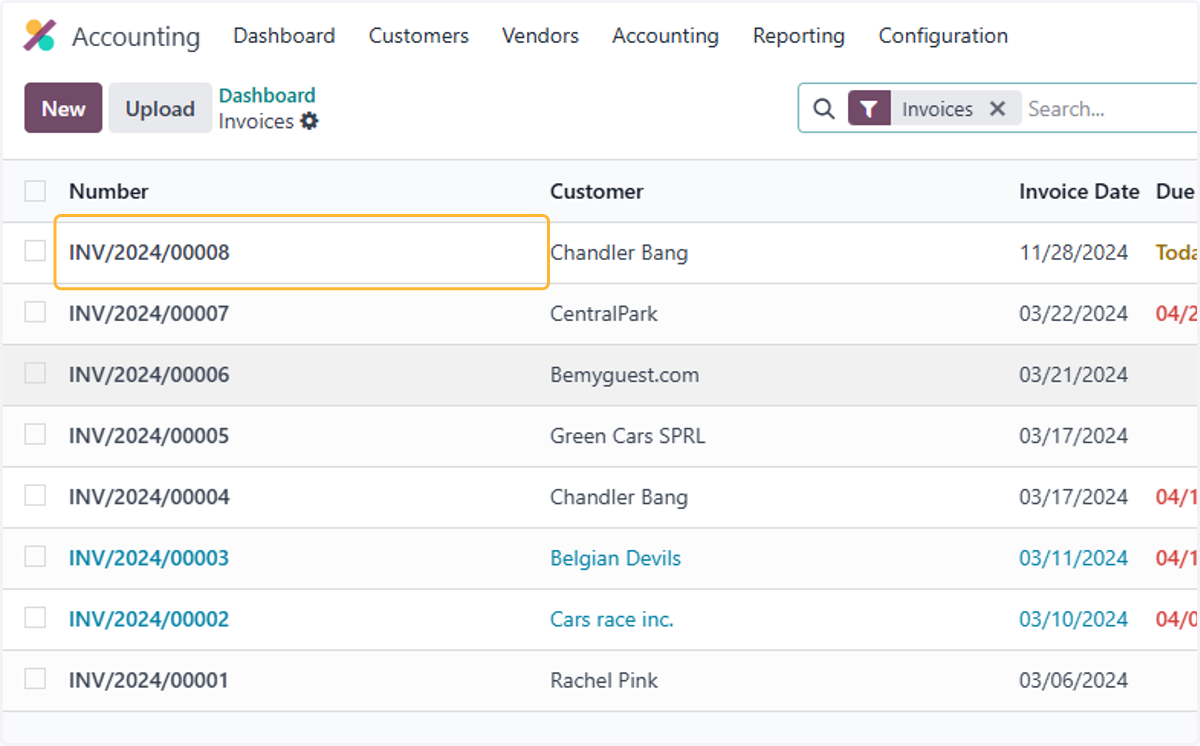Viewport: 1200px width, 746px height.
Task: Click the New button
Action: tap(63, 108)
